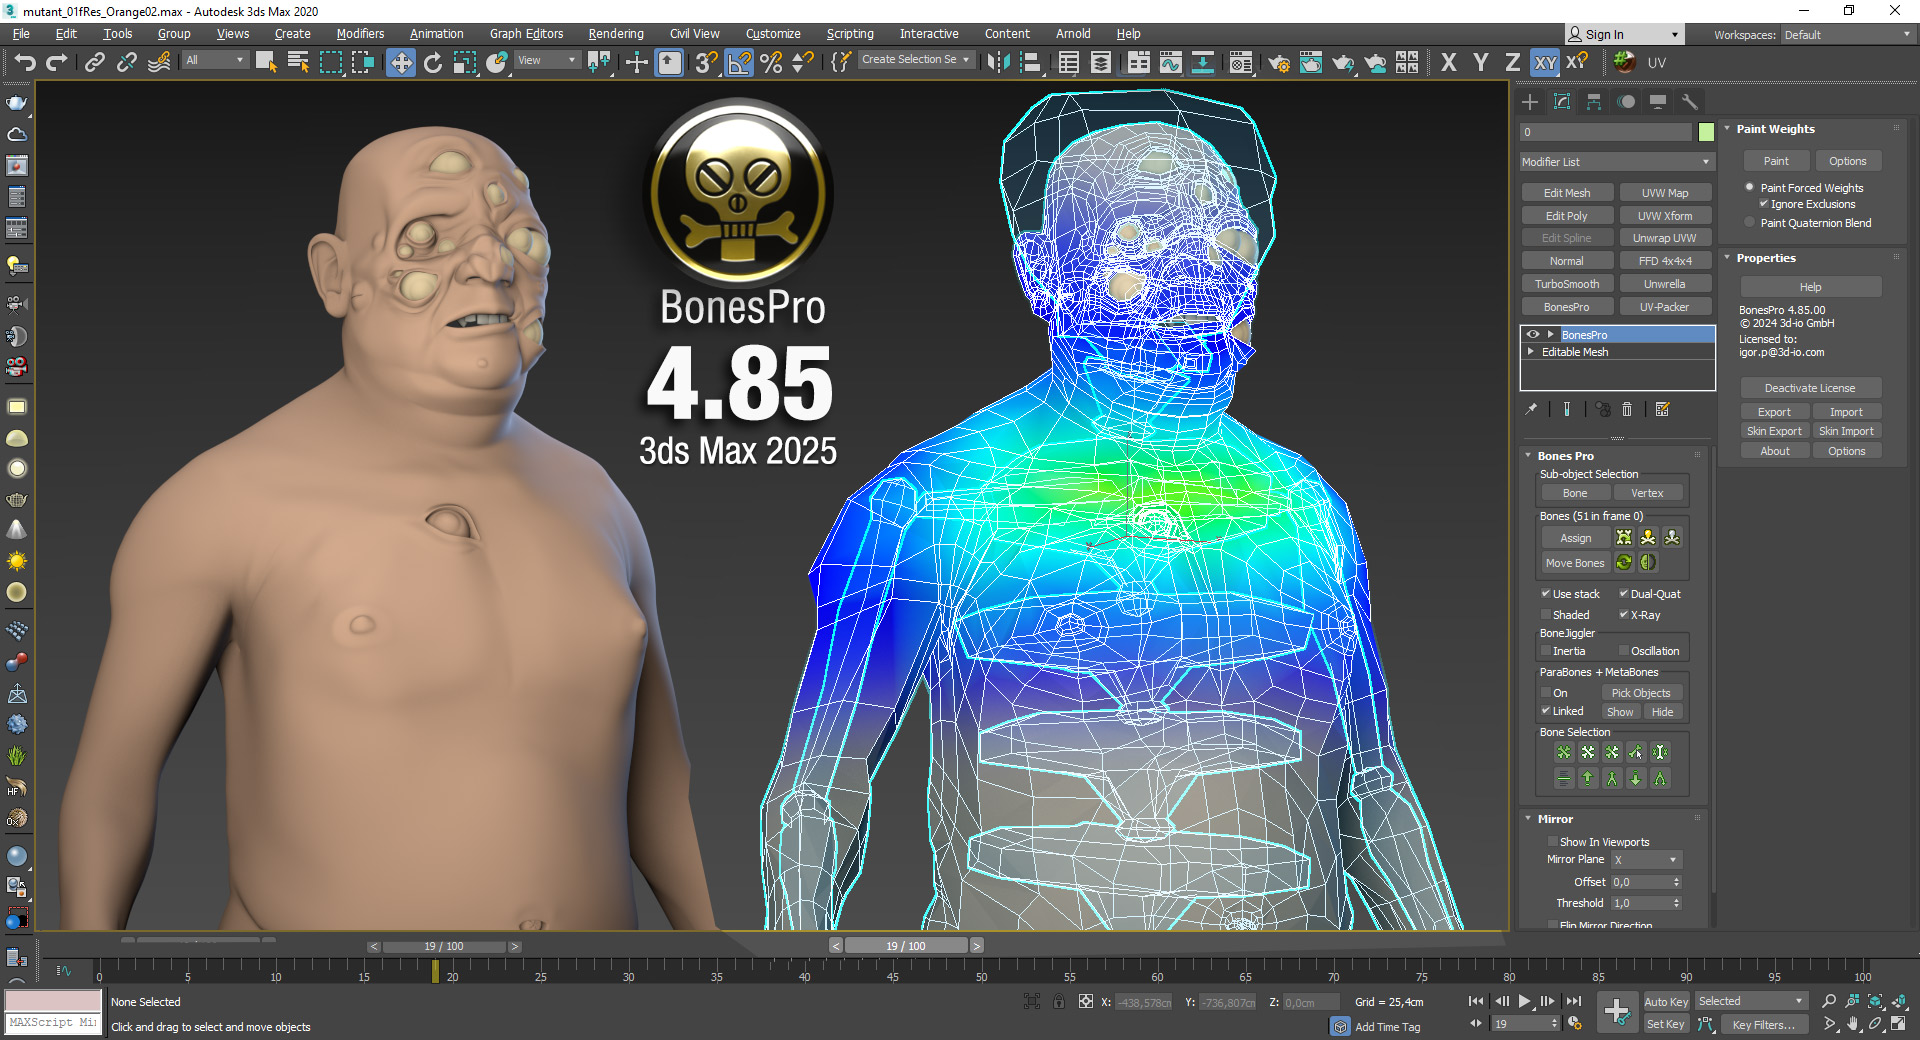
Task: Open the Graph Editors menu
Action: pyautogui.click(x=527, y=34)
